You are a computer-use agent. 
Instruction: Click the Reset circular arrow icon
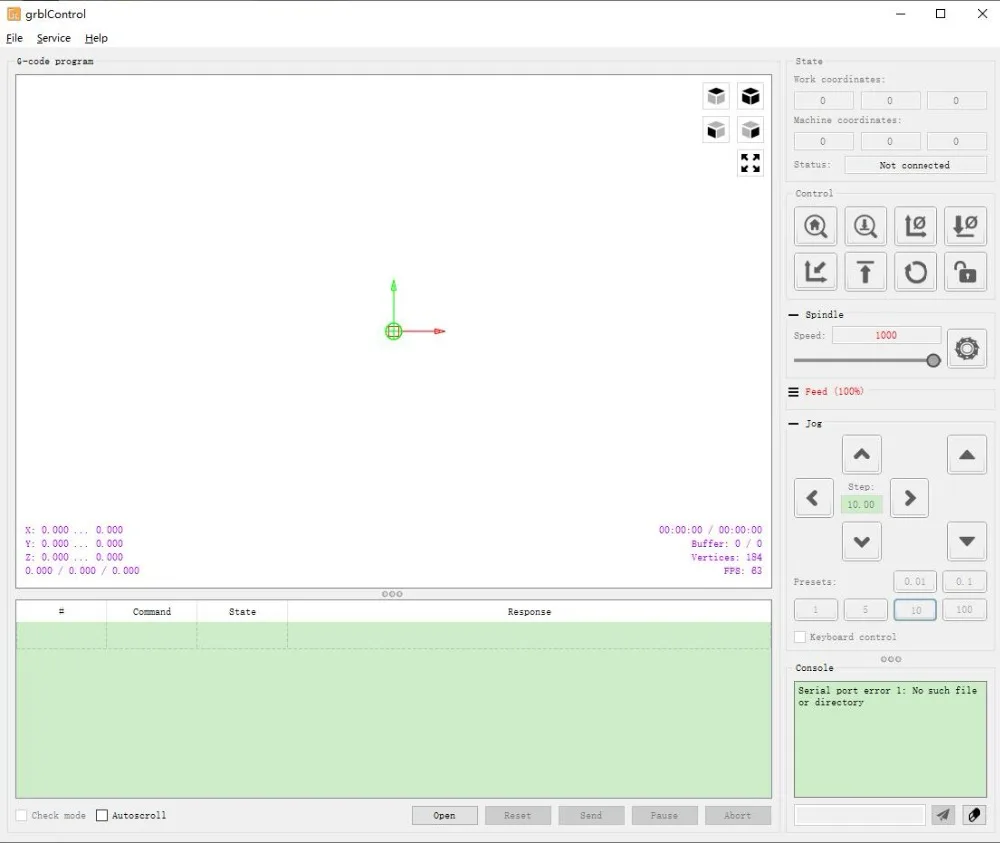click(x=915, y=272)
